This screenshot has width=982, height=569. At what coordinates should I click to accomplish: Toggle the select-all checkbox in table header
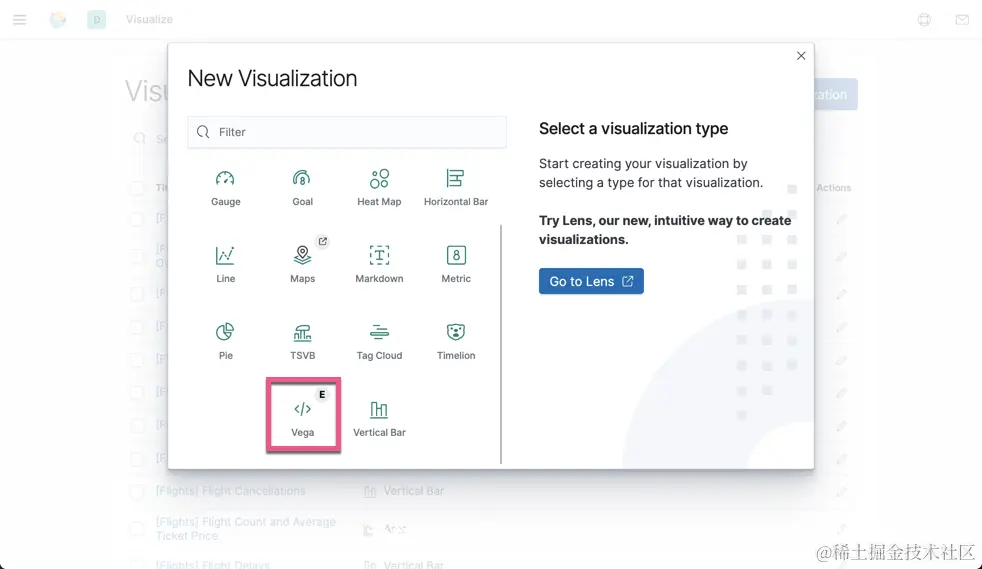click(137, 188)
